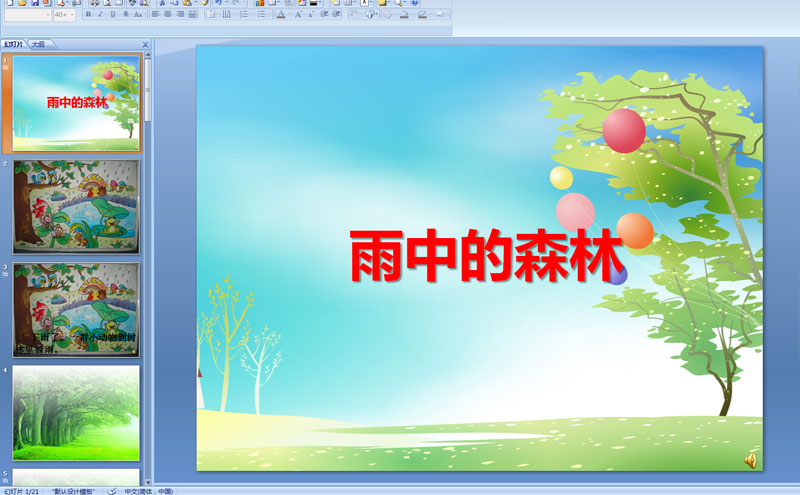Click the 中文(简体, 中国) language indicator
The width and height of the screenshot is (800, 495).
coord(148,491)
